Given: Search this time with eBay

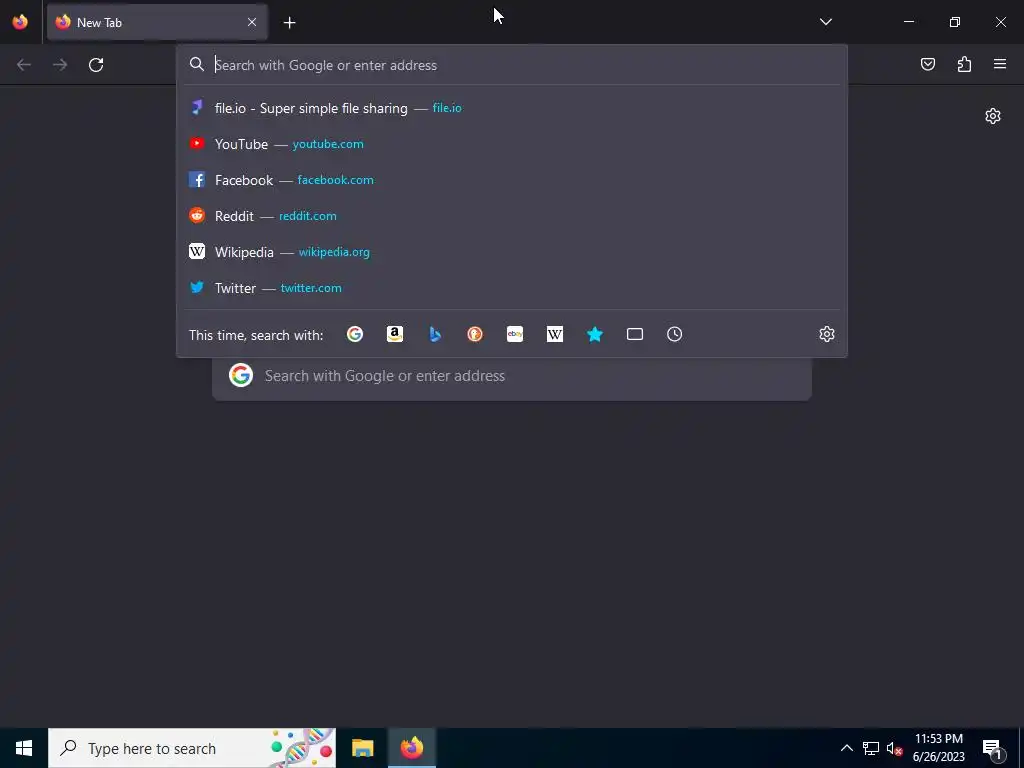Looking at the screenshot, I should pyautogui.click(x=515, y=334).
